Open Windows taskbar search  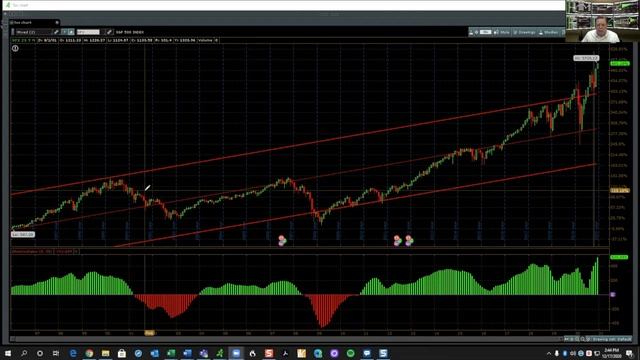[24, 353]
